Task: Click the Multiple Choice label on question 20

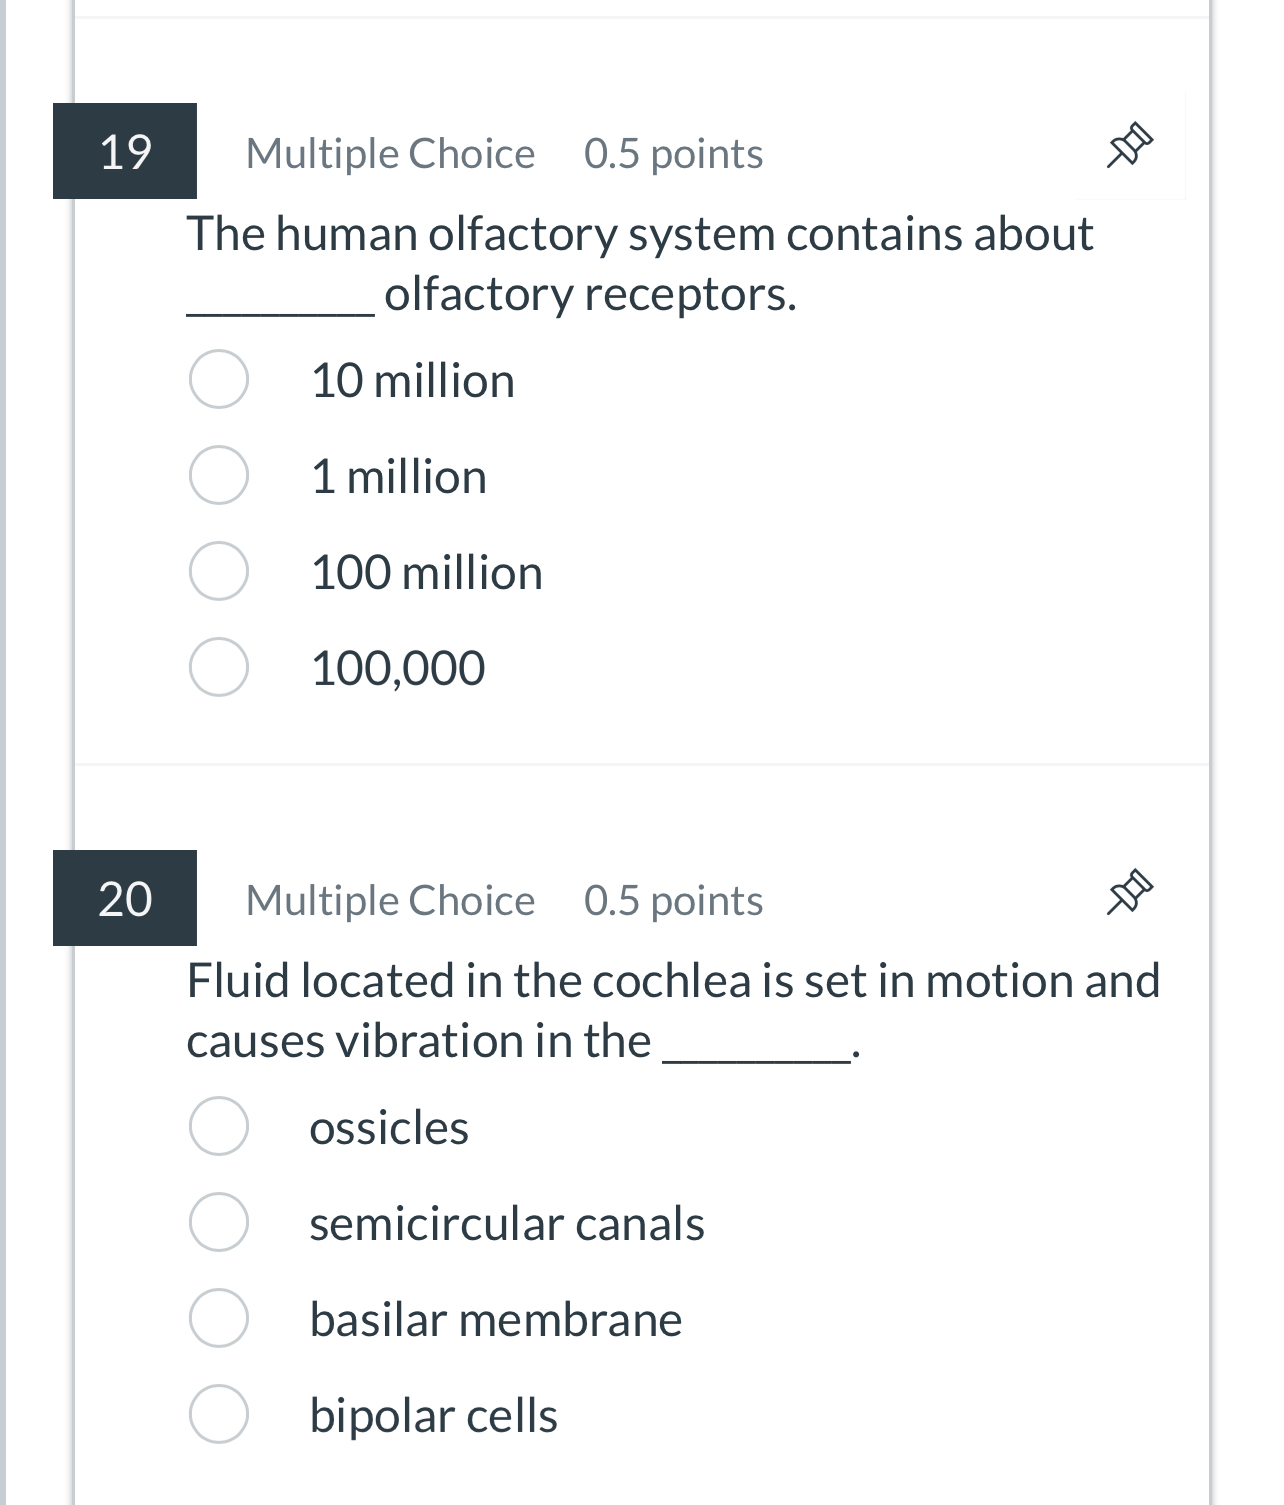Action: pos(391,899)
